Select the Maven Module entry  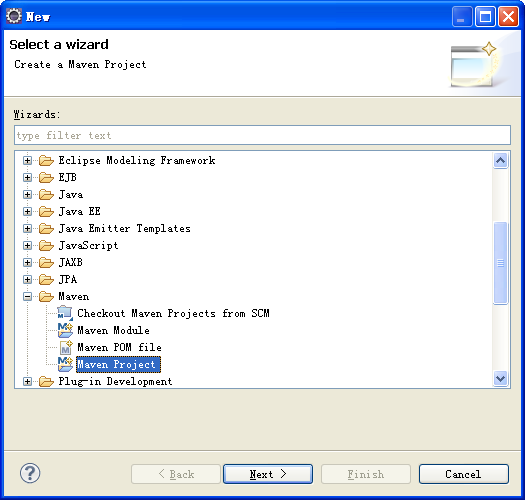click(x=114, y=331)
